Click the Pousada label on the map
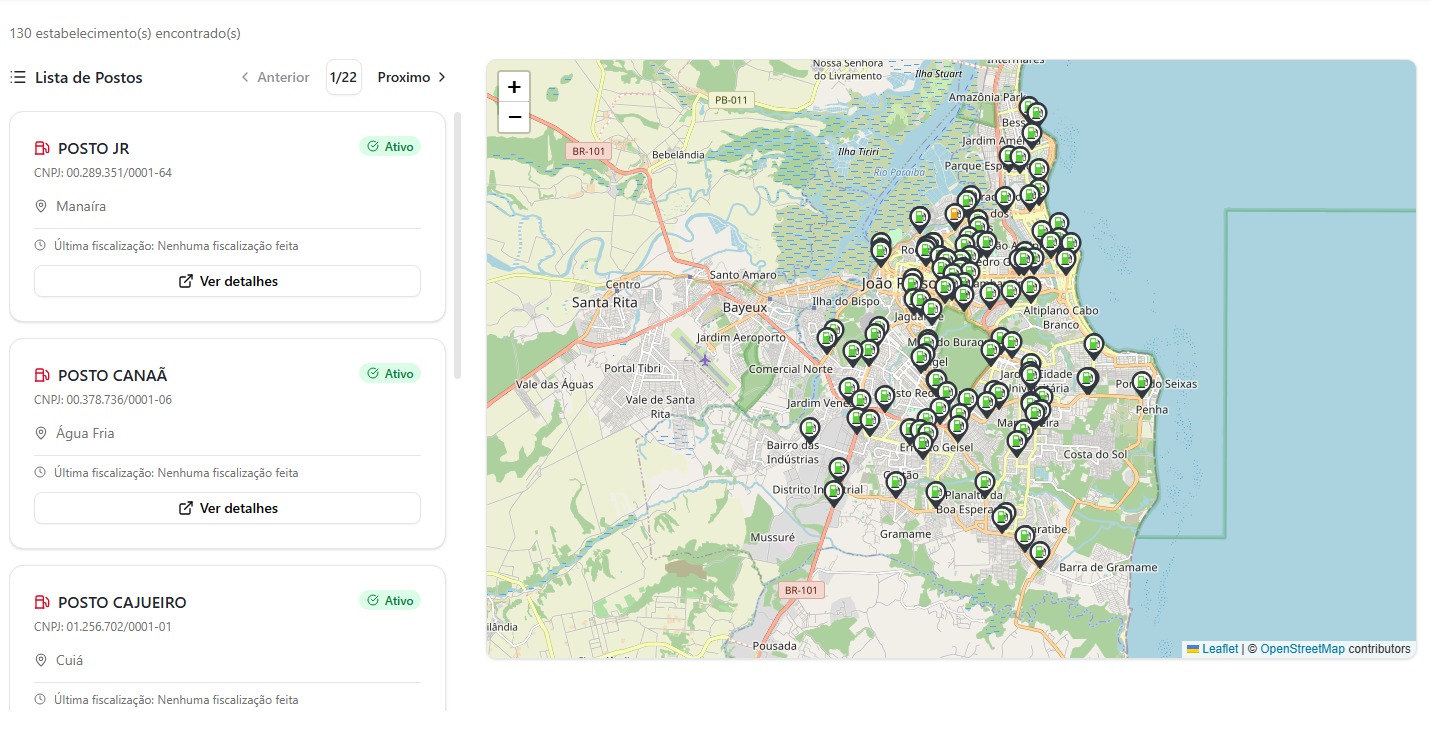This screenshot has height=731, width=1431. [774, 646]
